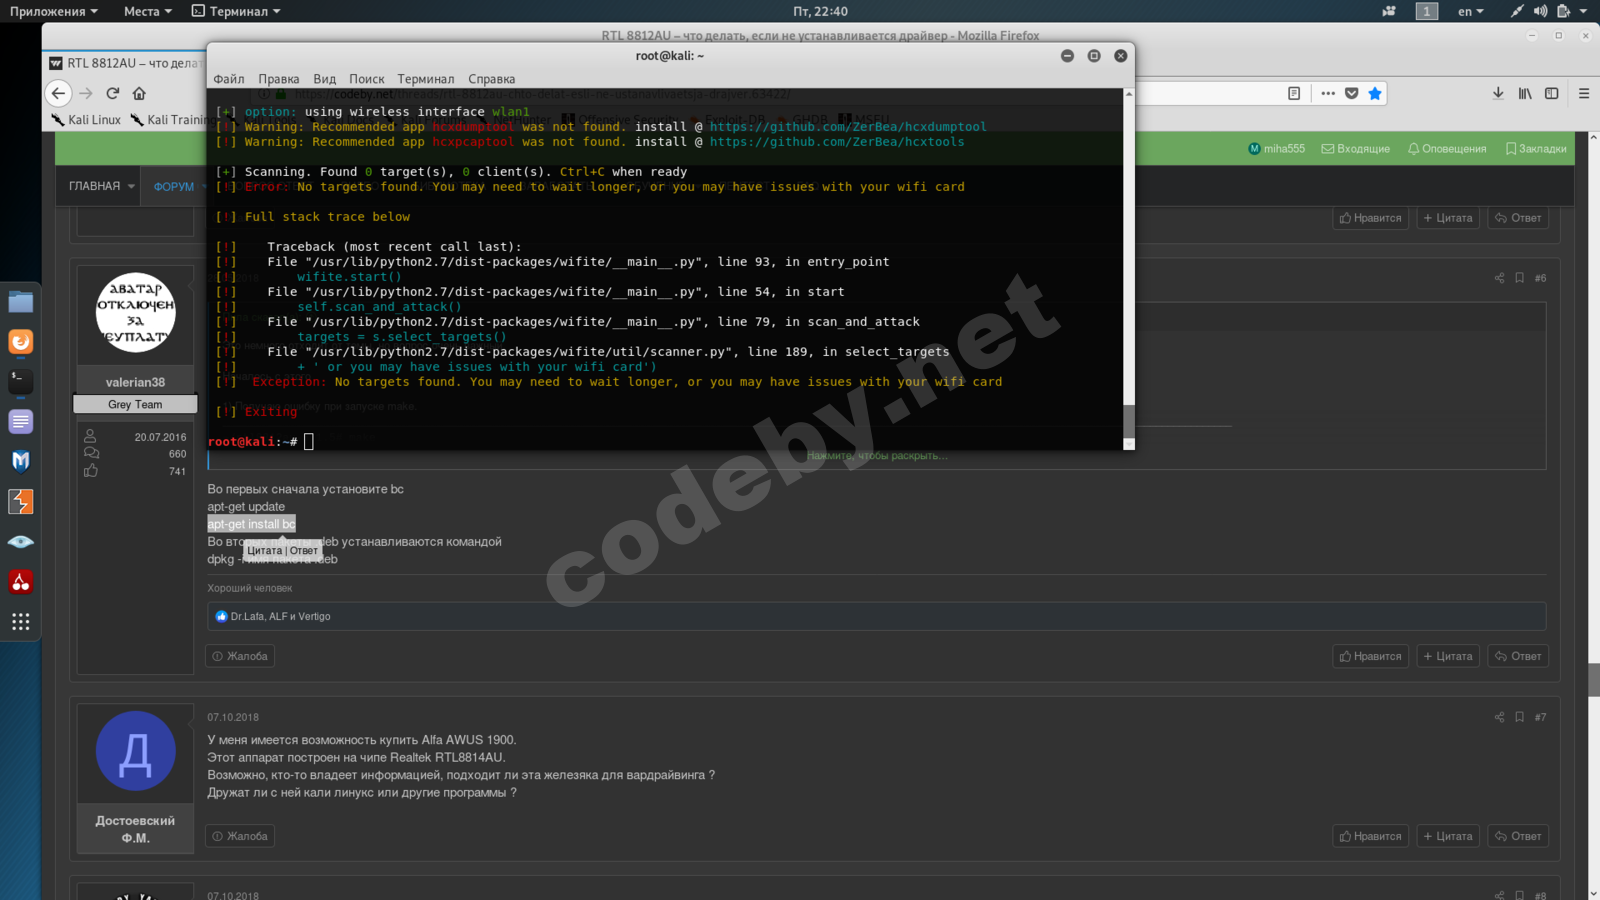Open the en keyboard layout dropdown
The image size is (1600, 900).
1470,11
